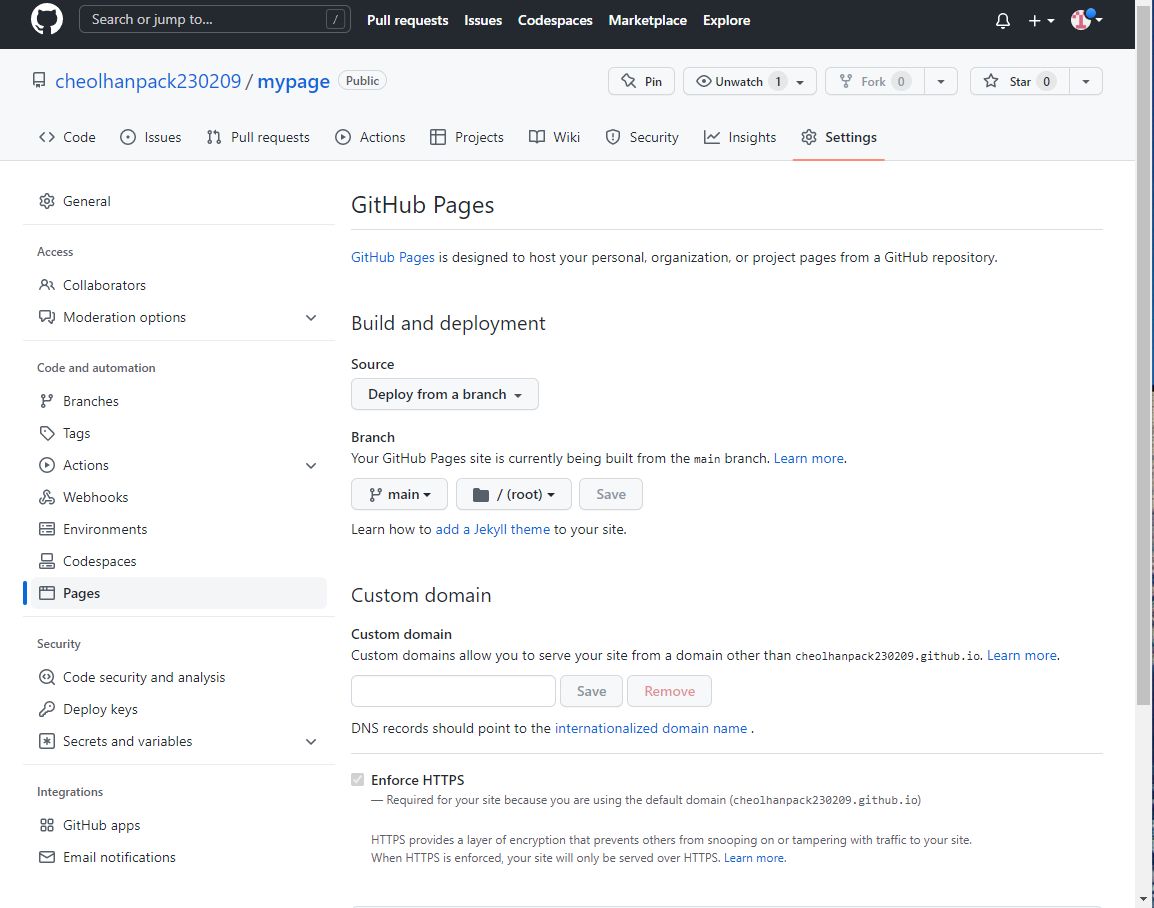Viewport: 1154px width, 908px height.
Task: Switch to the Projects tab
Action: [467, 137]
